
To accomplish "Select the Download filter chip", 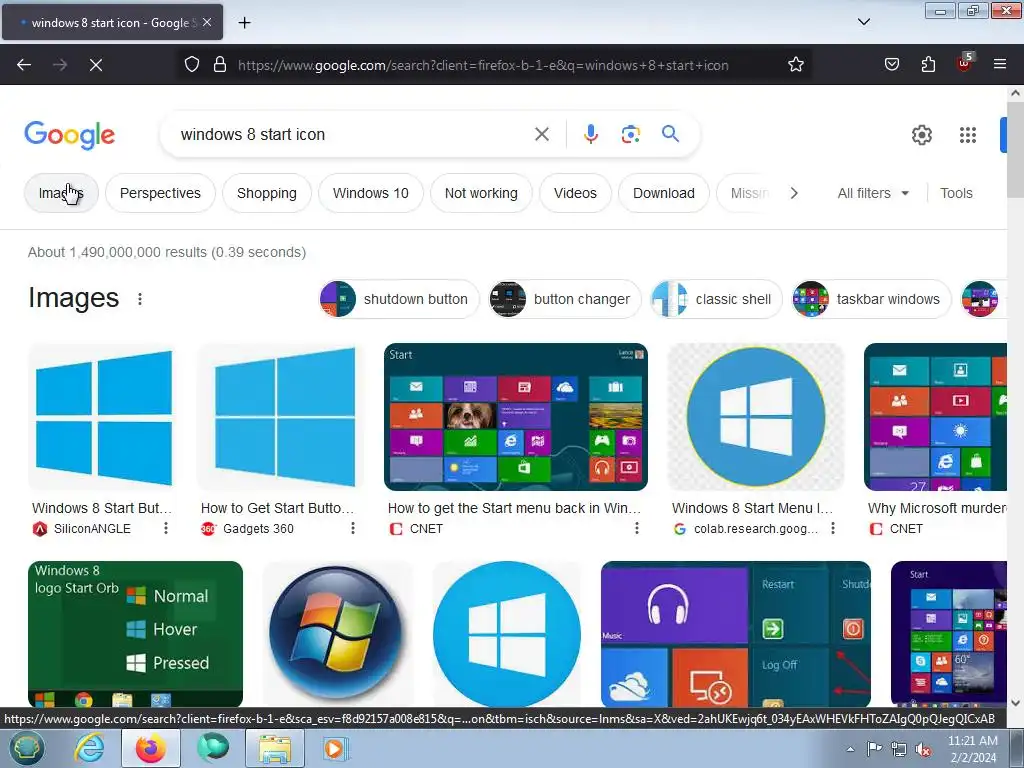I will point(664,193).
